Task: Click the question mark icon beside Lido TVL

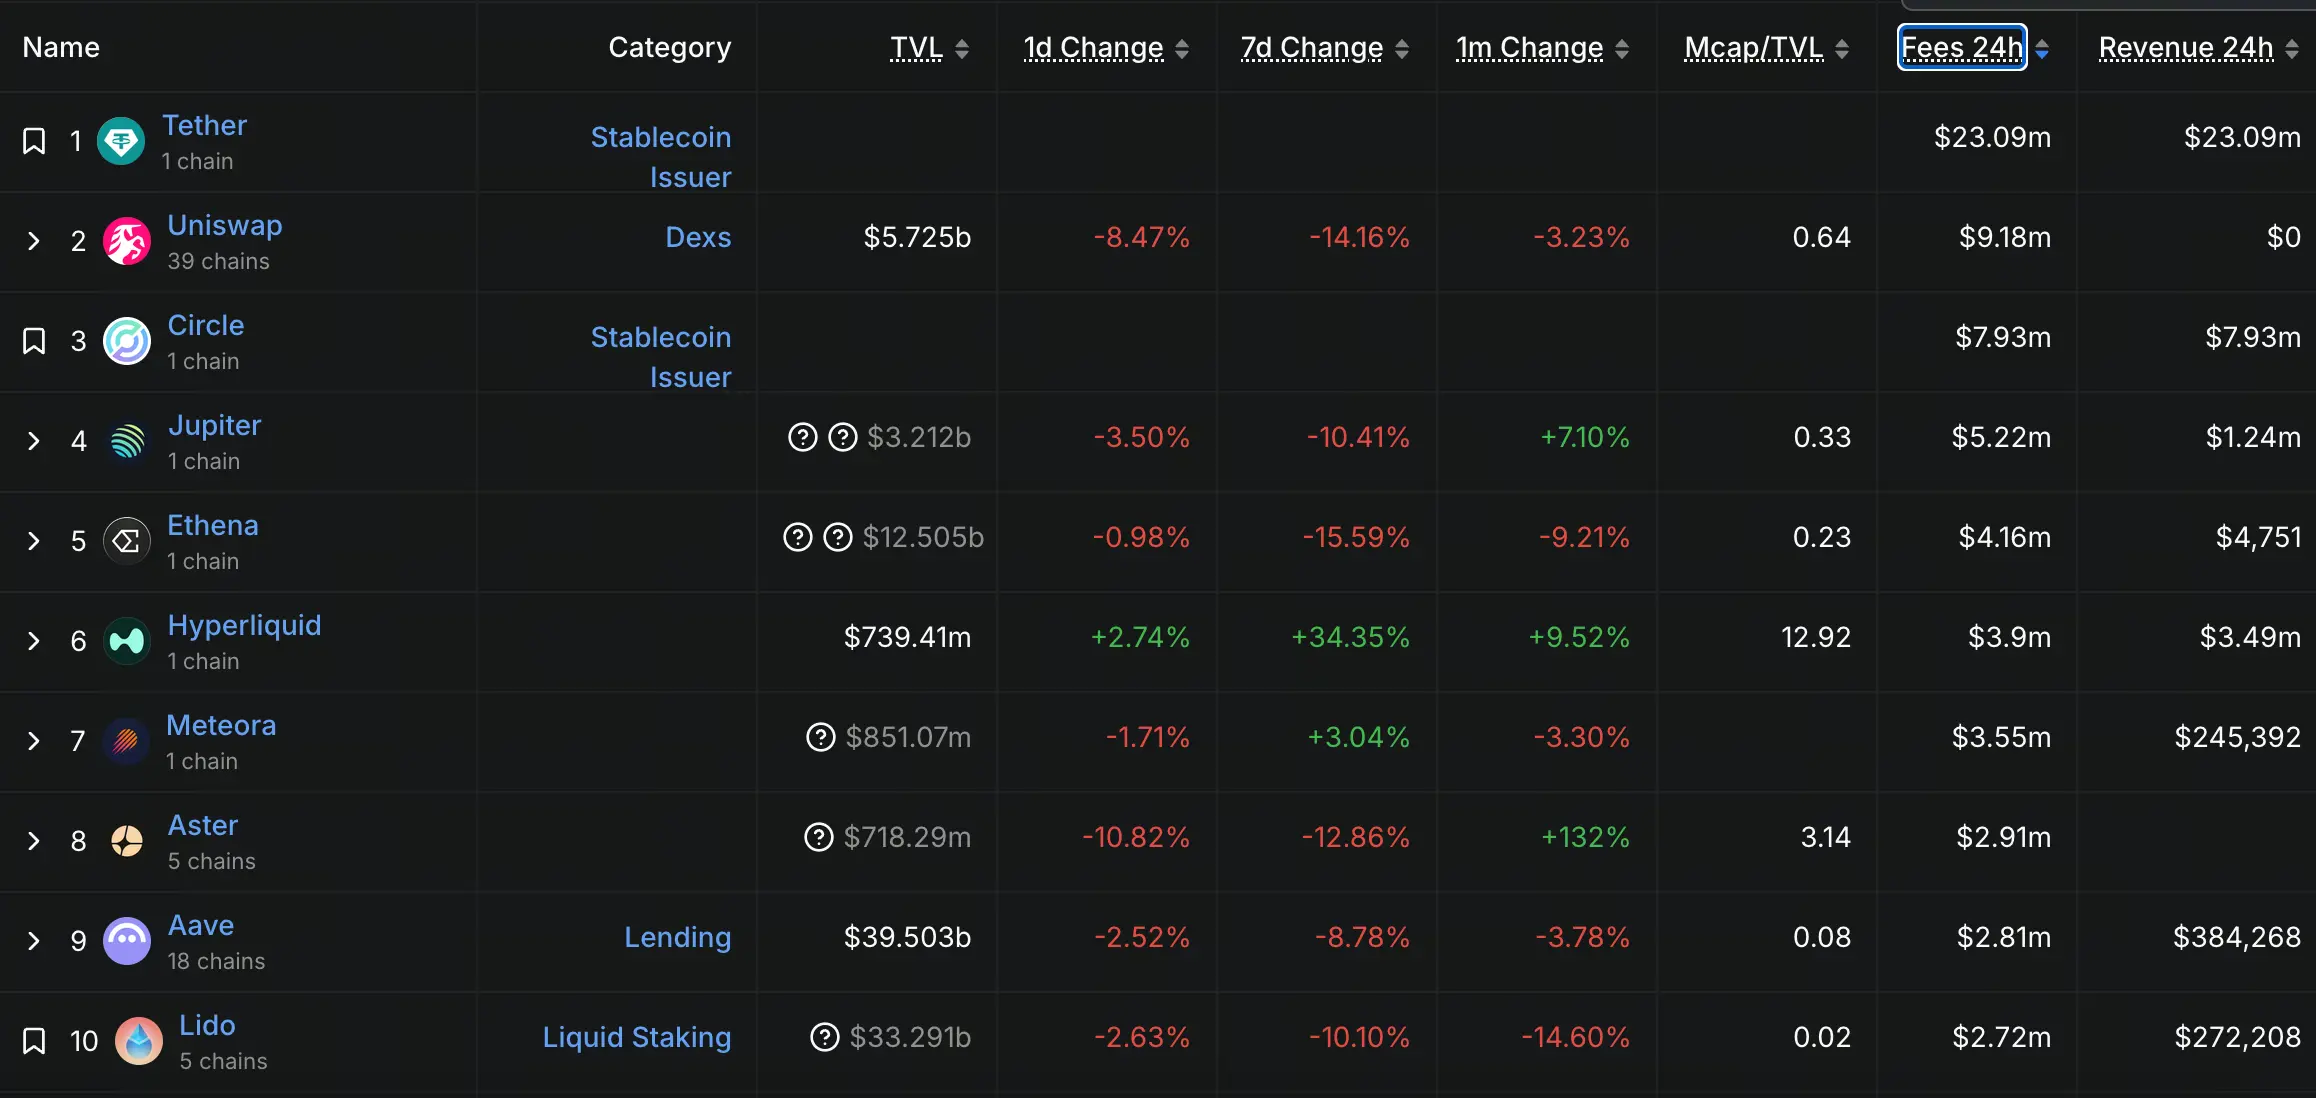Action: [824, 1037]
